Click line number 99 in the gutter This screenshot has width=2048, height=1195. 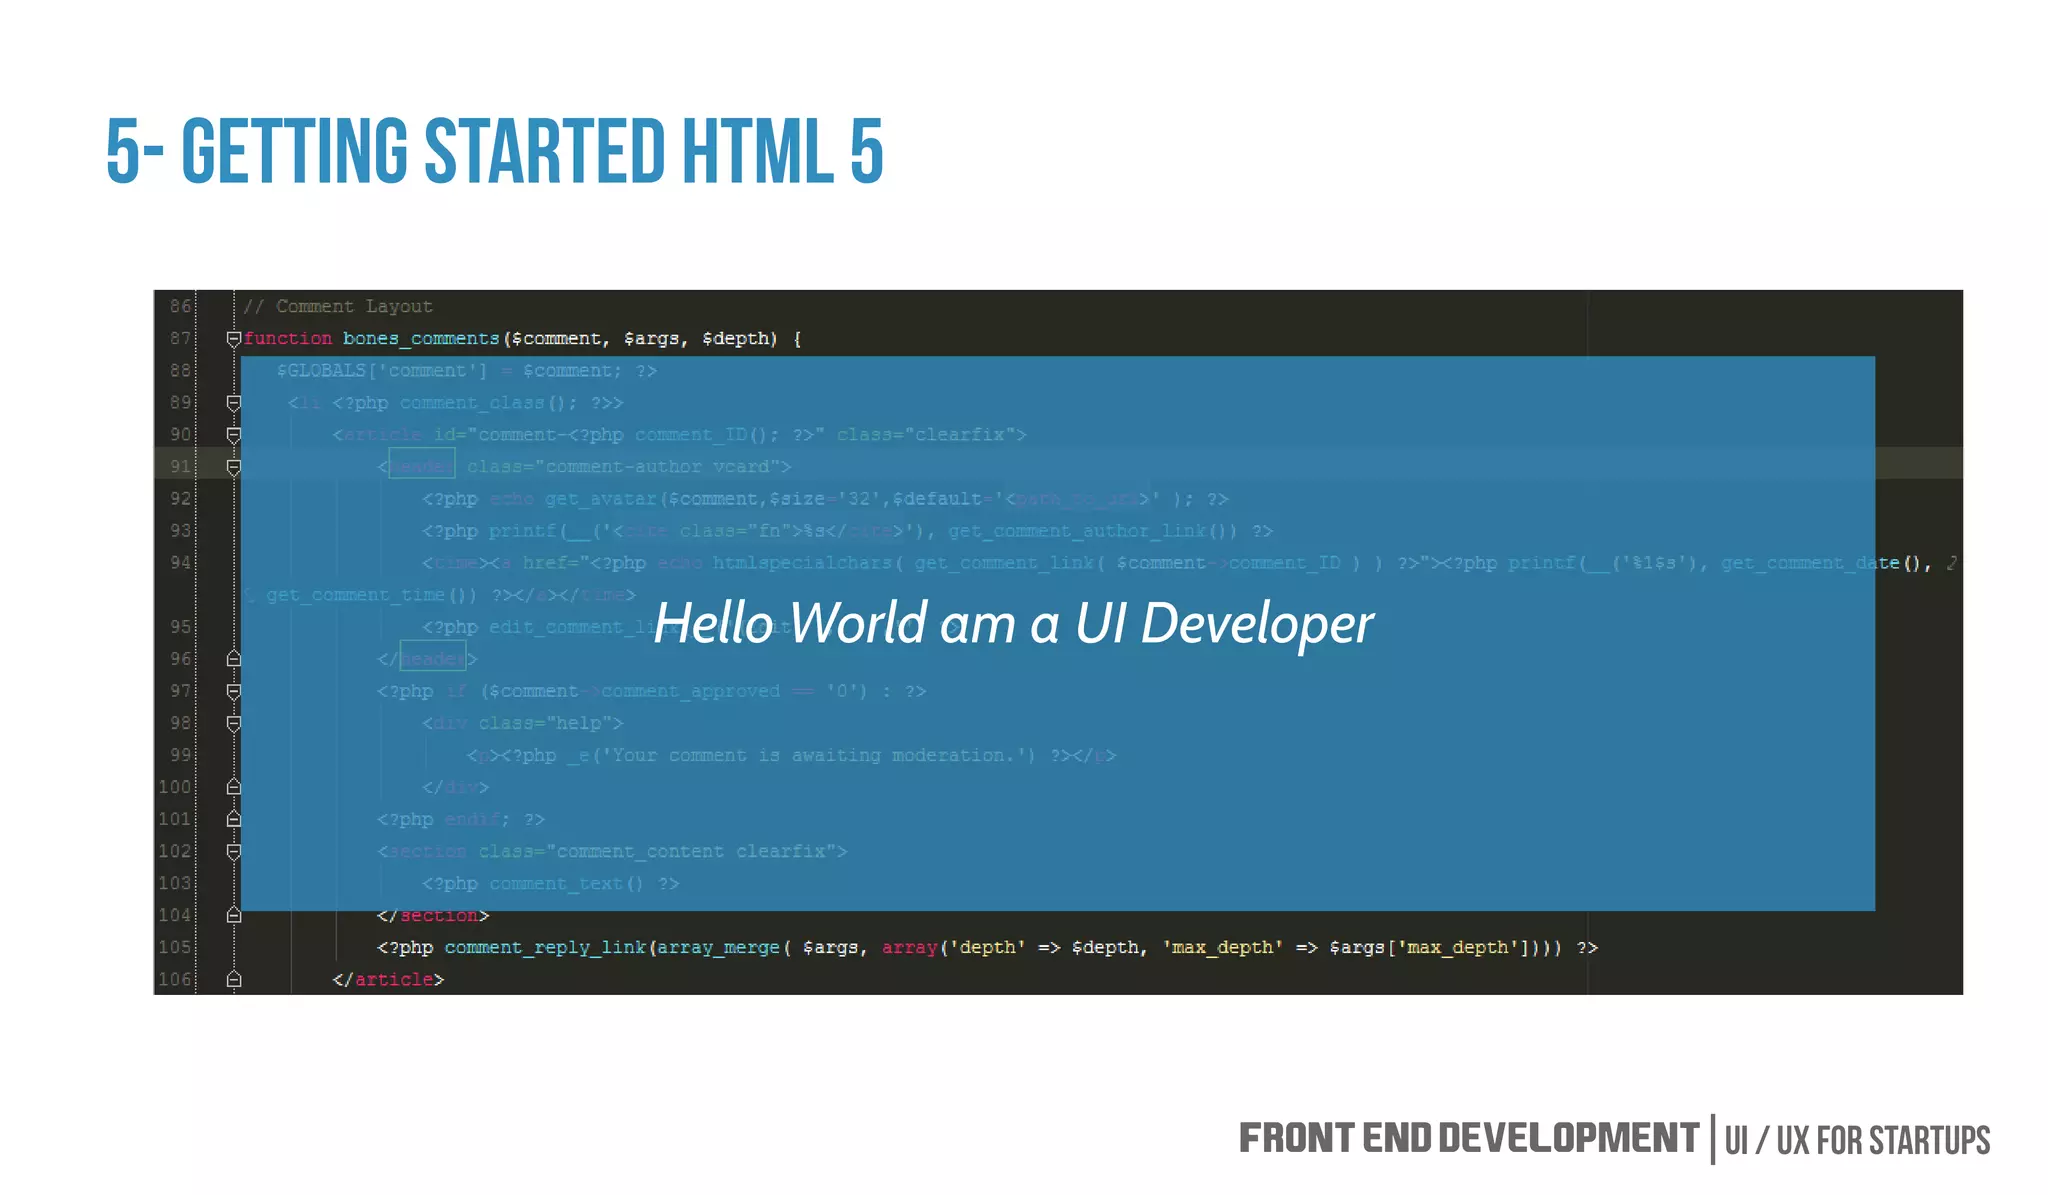click(x=180, y=754)
